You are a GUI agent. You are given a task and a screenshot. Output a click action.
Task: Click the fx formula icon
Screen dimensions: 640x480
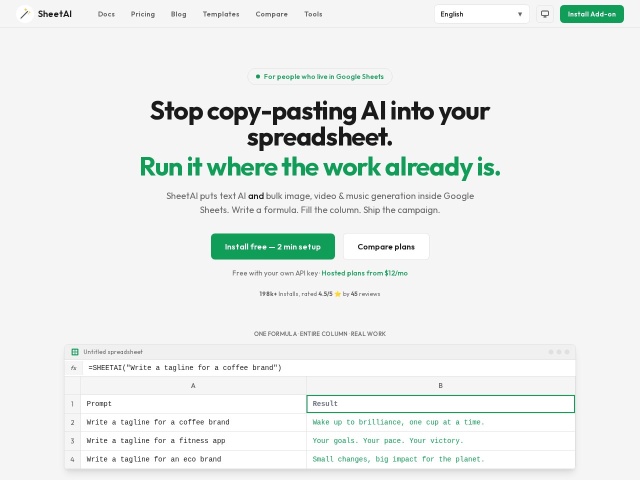coord(73,368)
